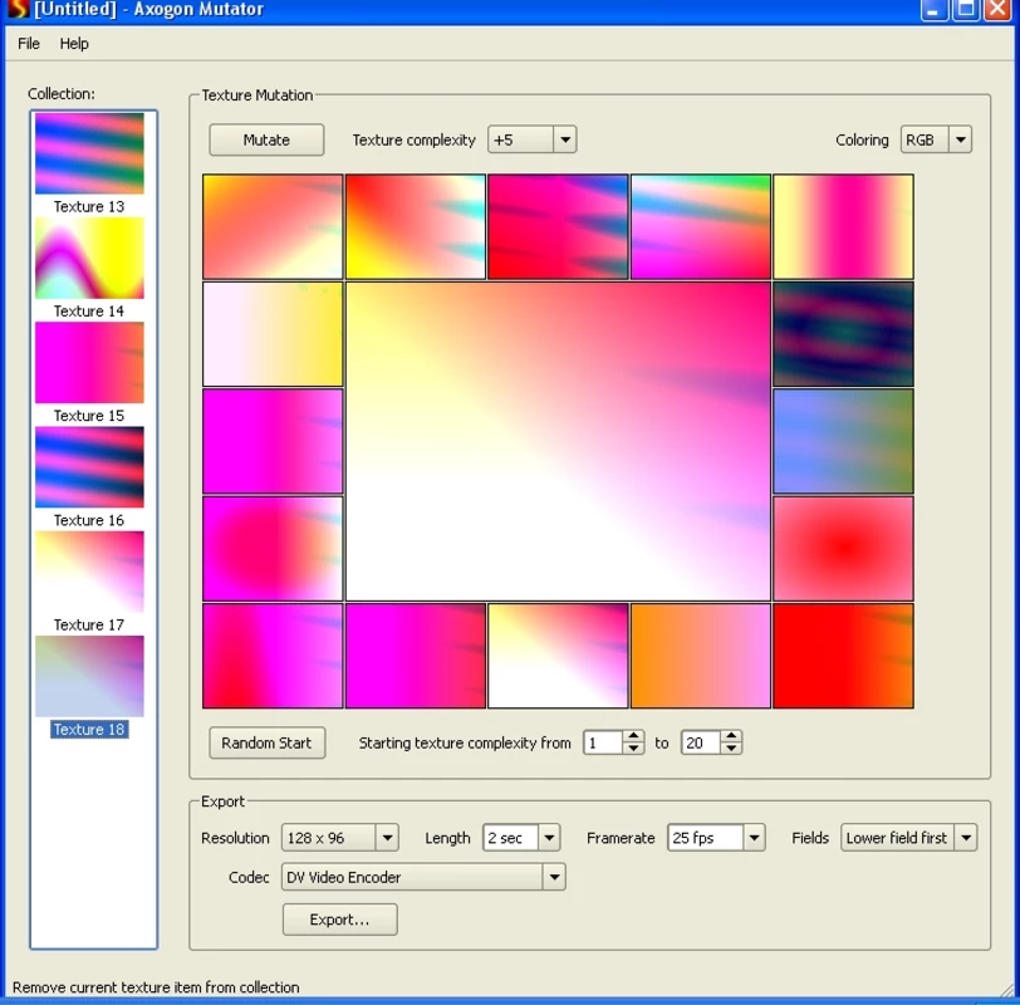The width and height of the screenshot is (1020, 1005).
Task: Open the Framerate dropdown showing 25 fps
Action: (754, 837)
